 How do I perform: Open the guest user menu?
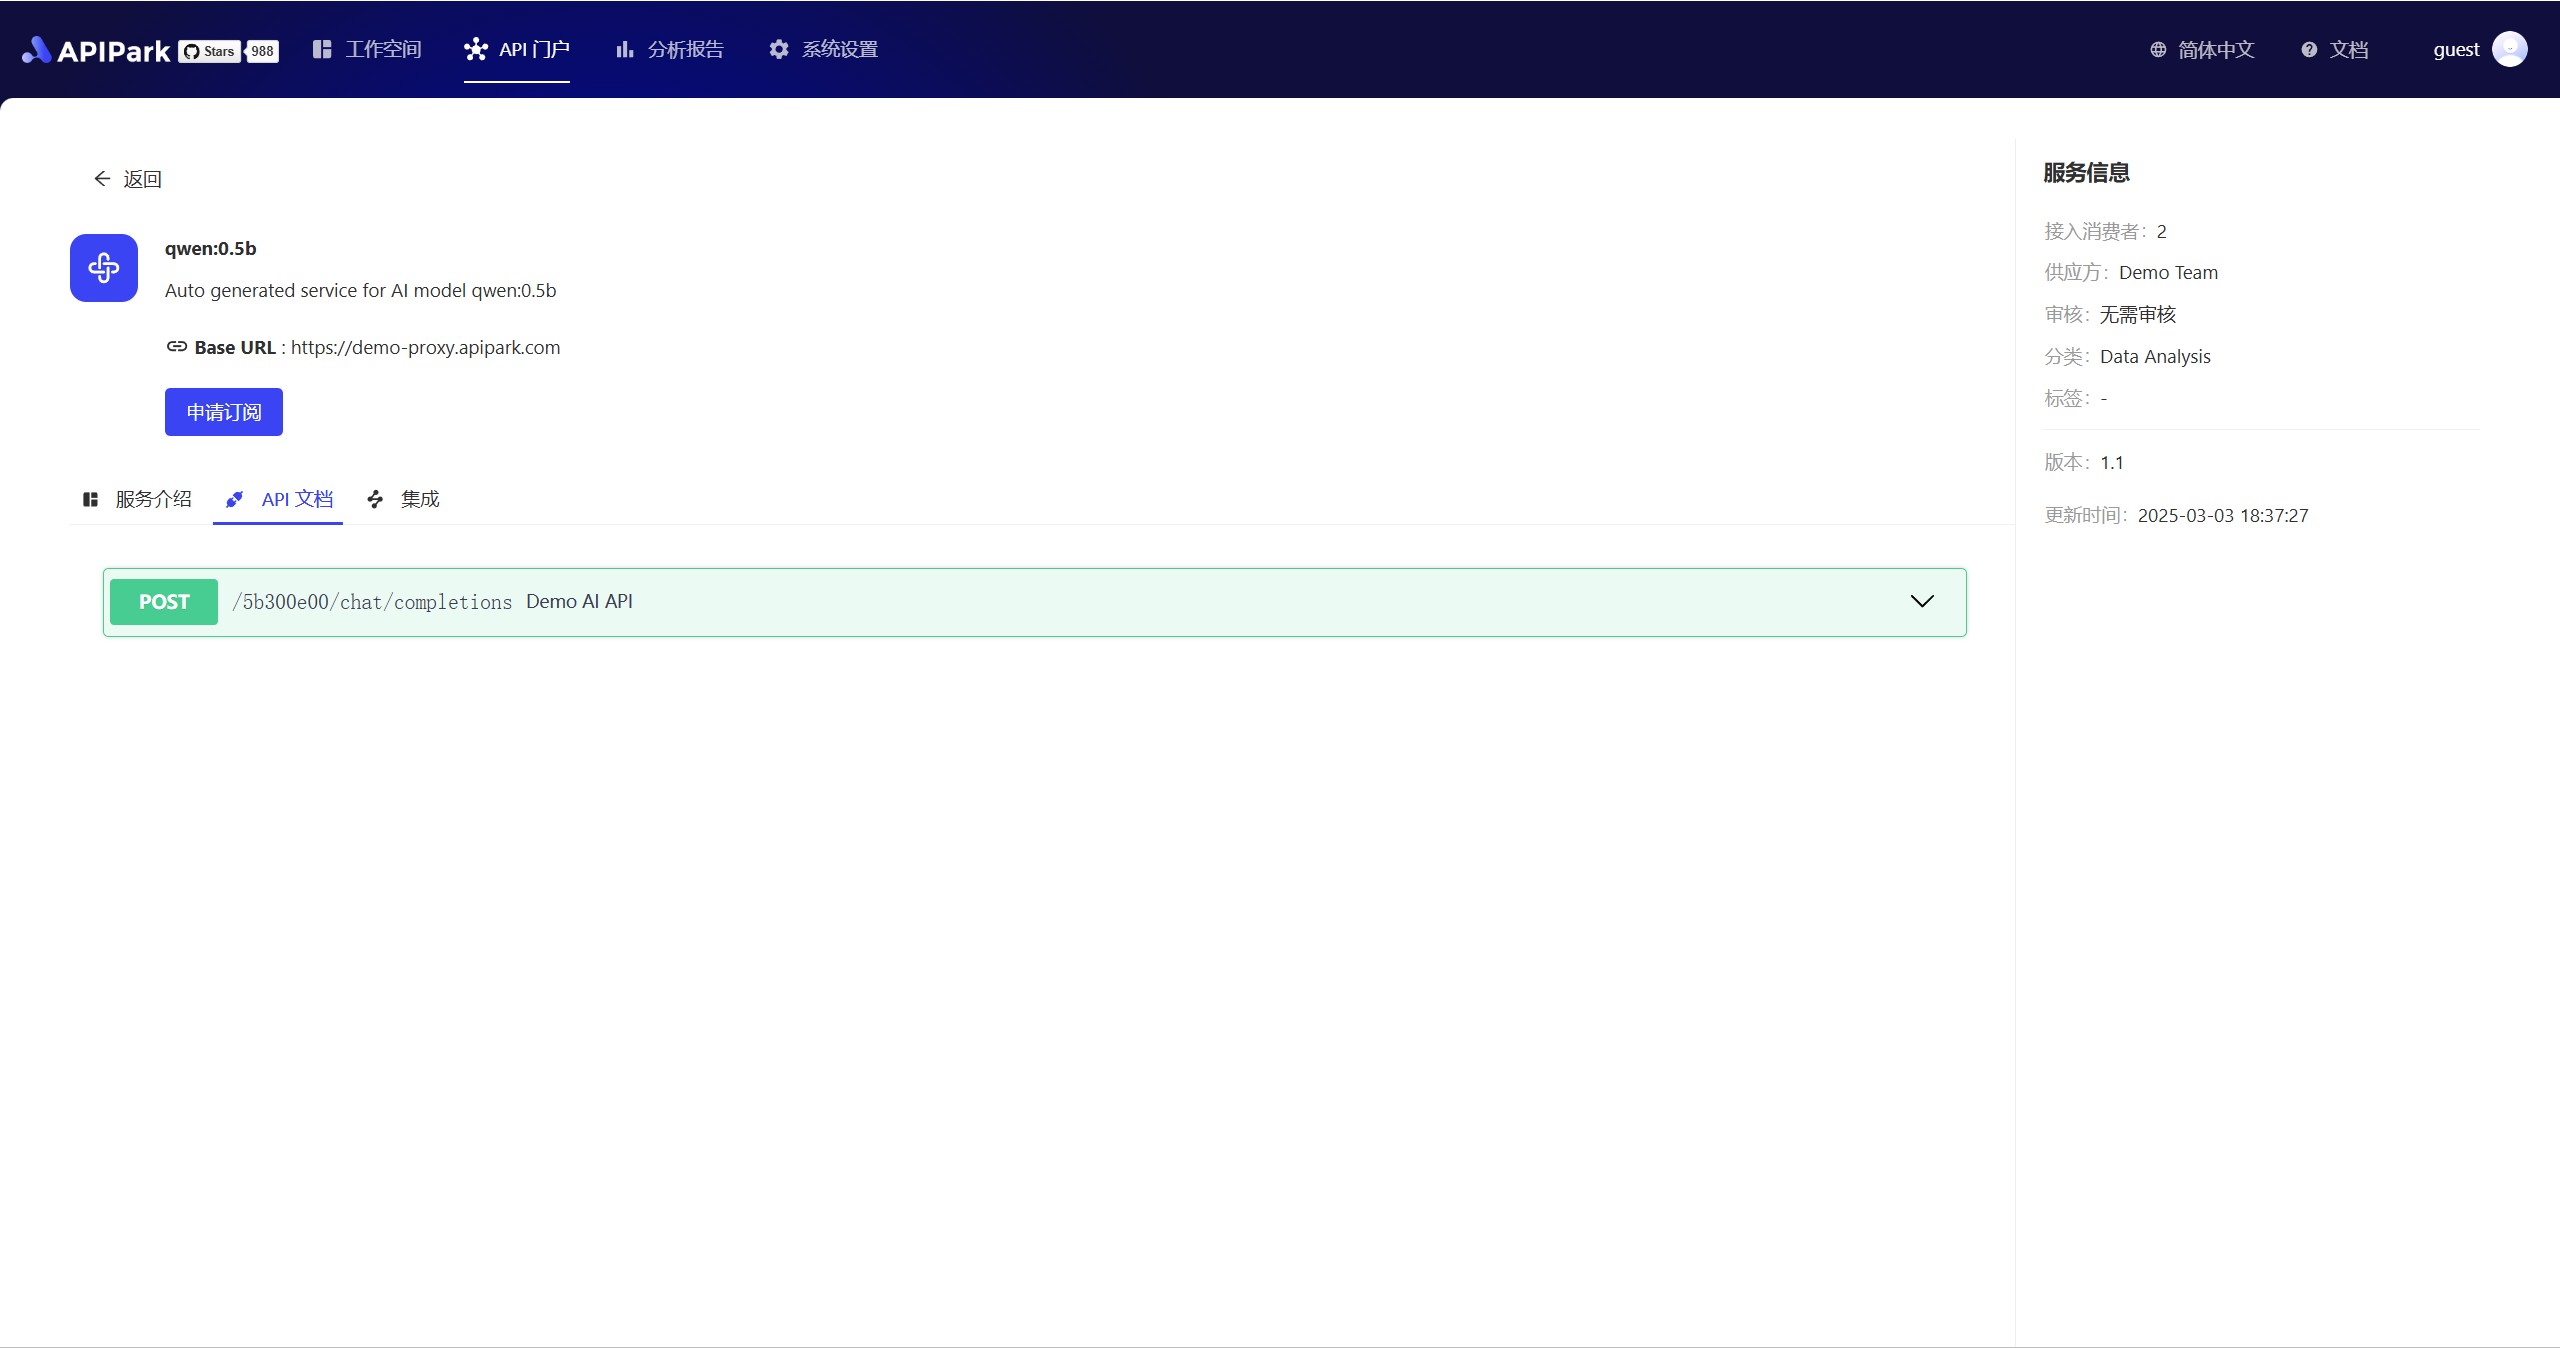point(2456,50)
